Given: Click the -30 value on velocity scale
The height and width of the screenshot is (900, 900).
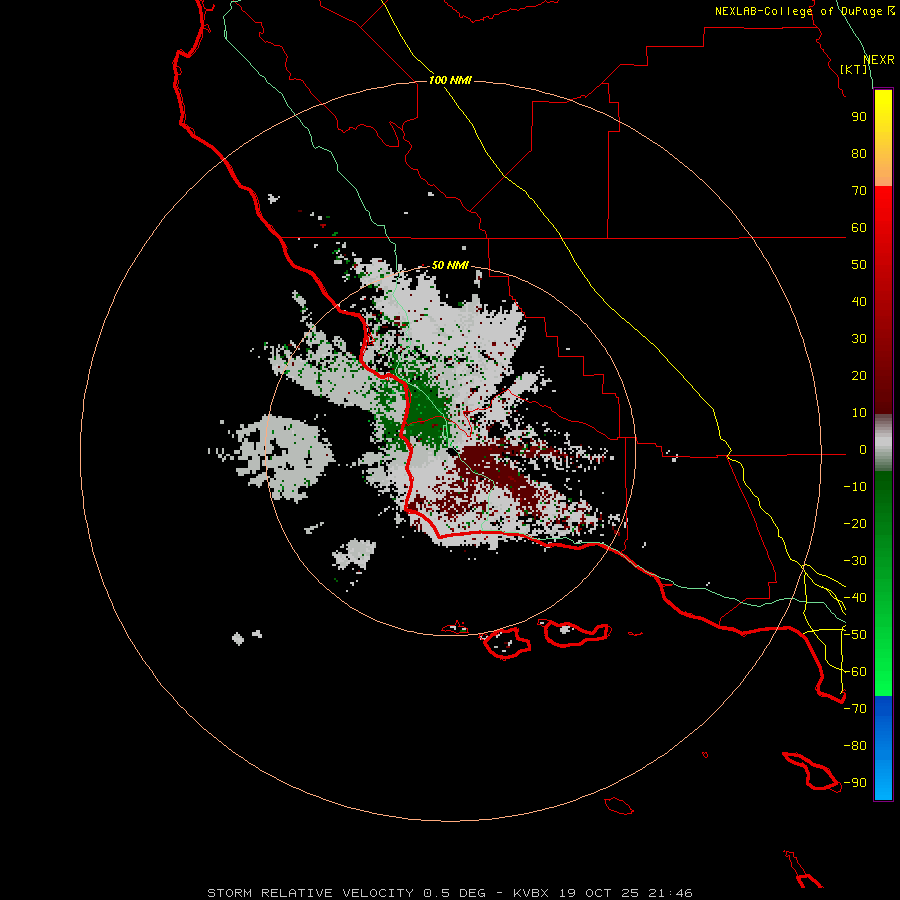Looking at the screenshot, I should click(855, 561).
